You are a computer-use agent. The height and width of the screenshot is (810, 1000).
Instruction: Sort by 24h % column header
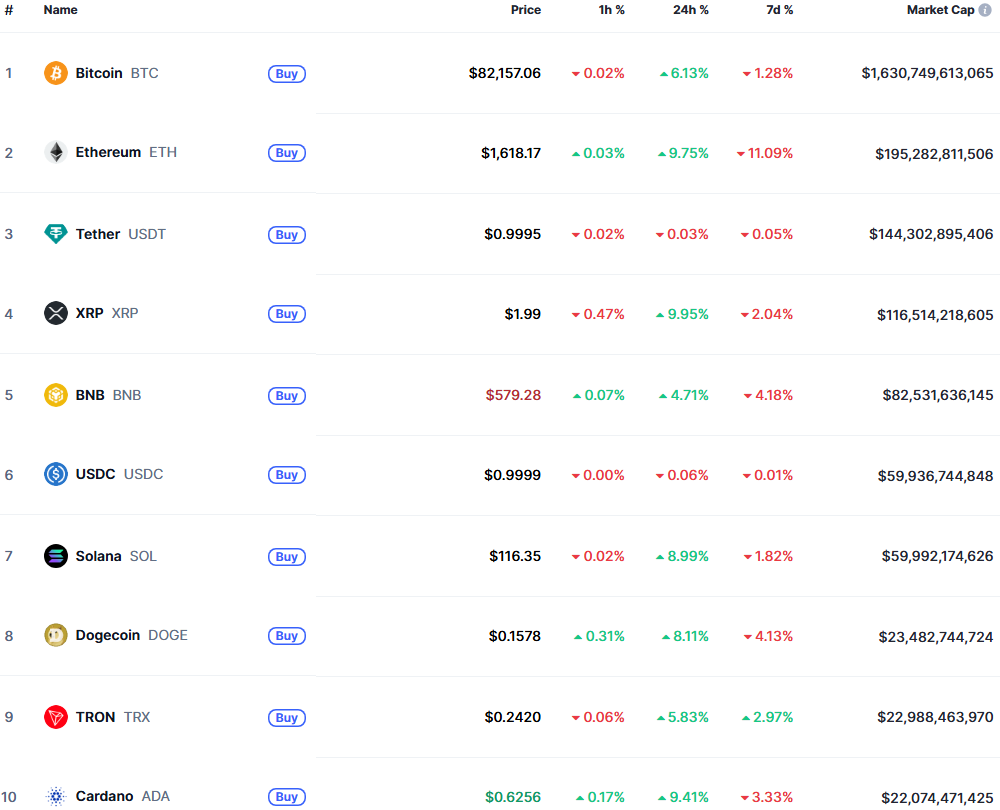tap(690, 10)
